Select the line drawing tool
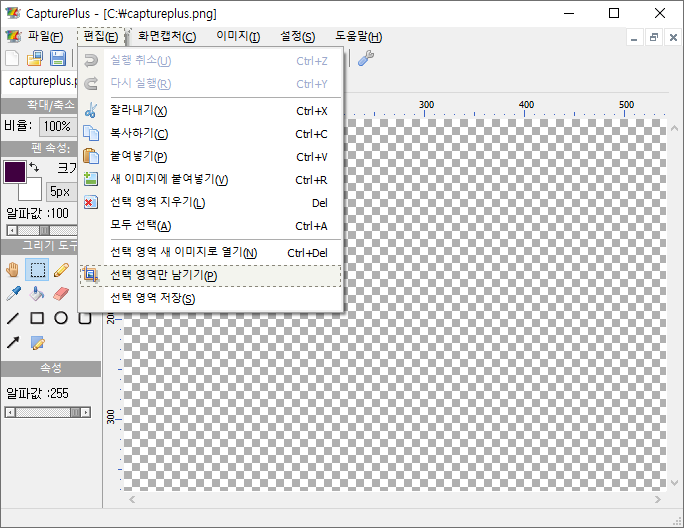This screenshot has height=528, width=684. pos(13,318)
